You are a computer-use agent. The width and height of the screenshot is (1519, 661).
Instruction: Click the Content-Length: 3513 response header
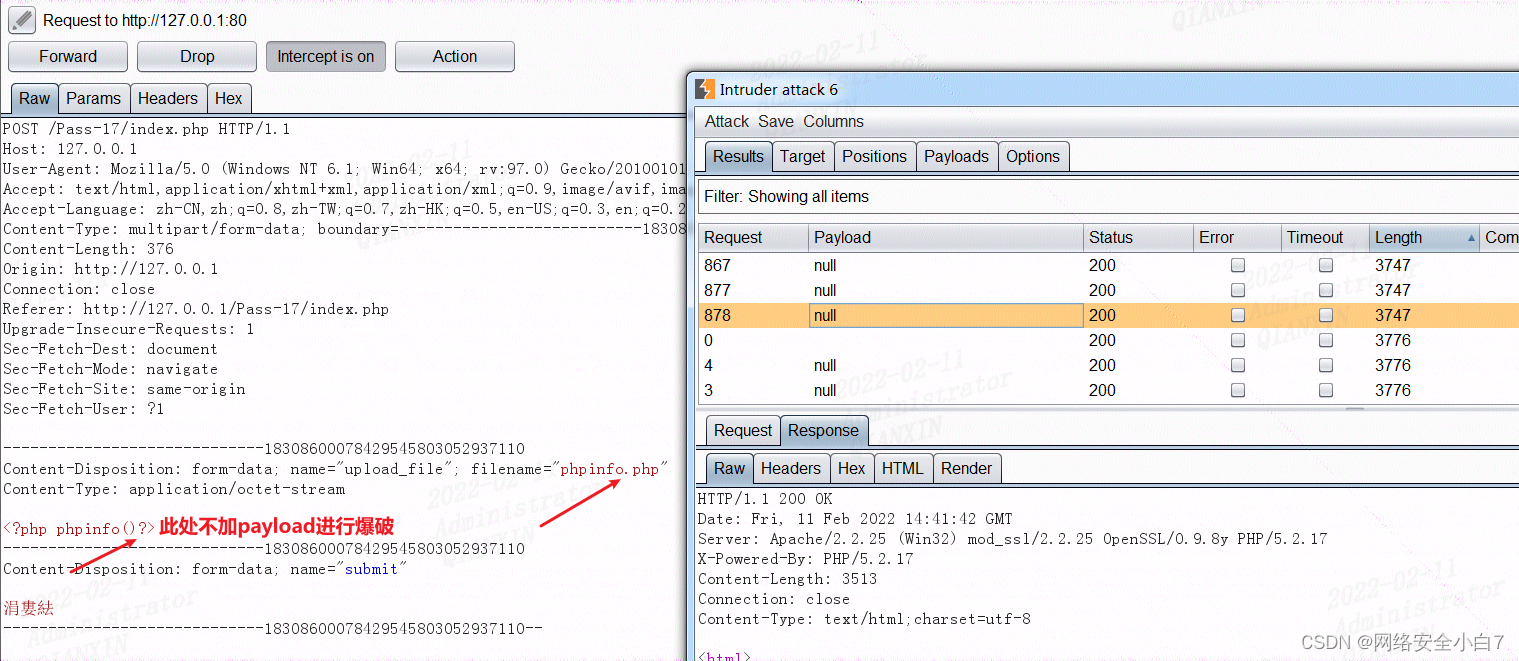click(787, 579)
